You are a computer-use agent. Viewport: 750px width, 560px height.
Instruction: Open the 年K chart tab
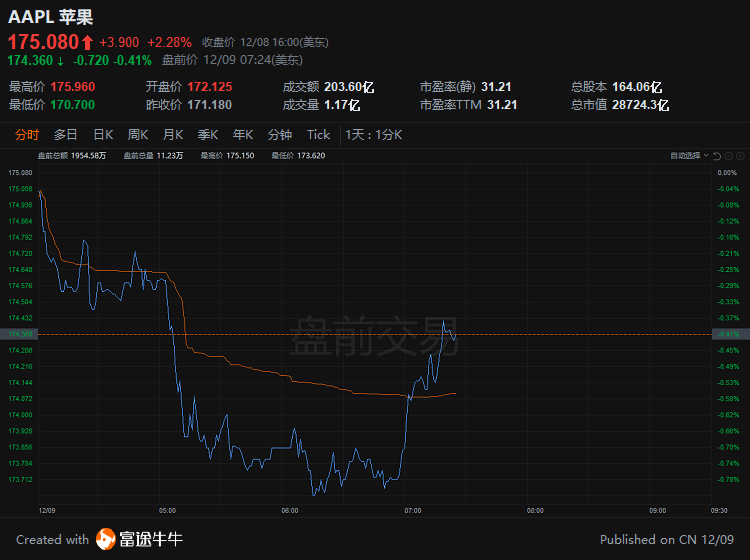(243, 135)
